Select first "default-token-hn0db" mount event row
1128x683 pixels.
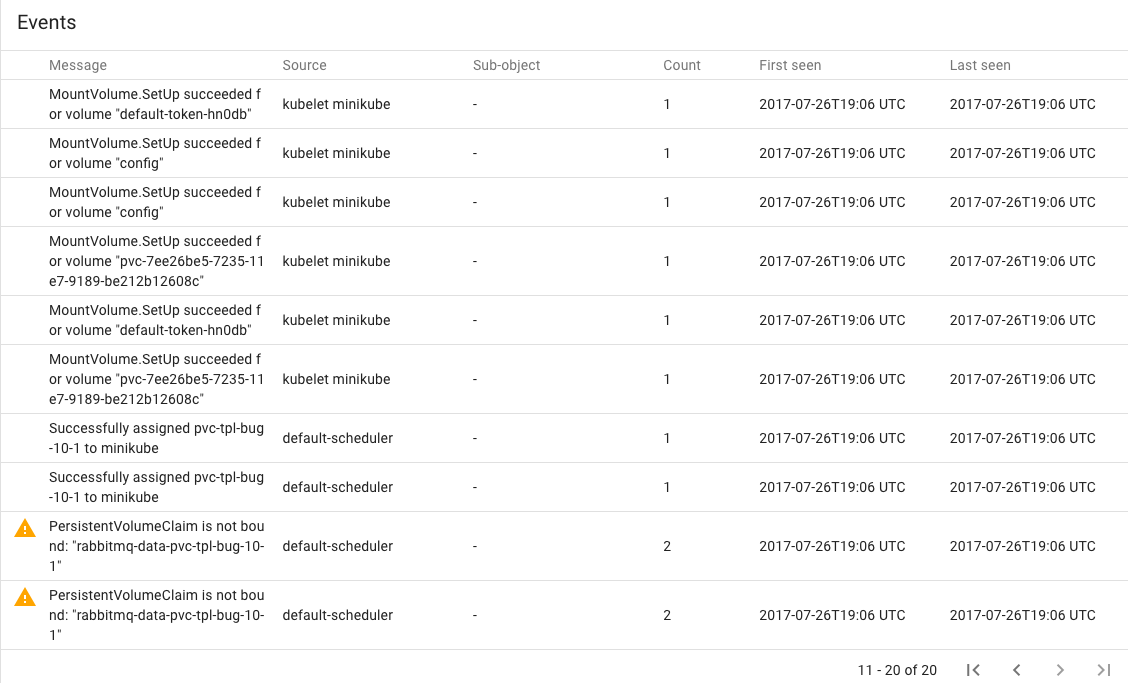(x=564, y=104)
